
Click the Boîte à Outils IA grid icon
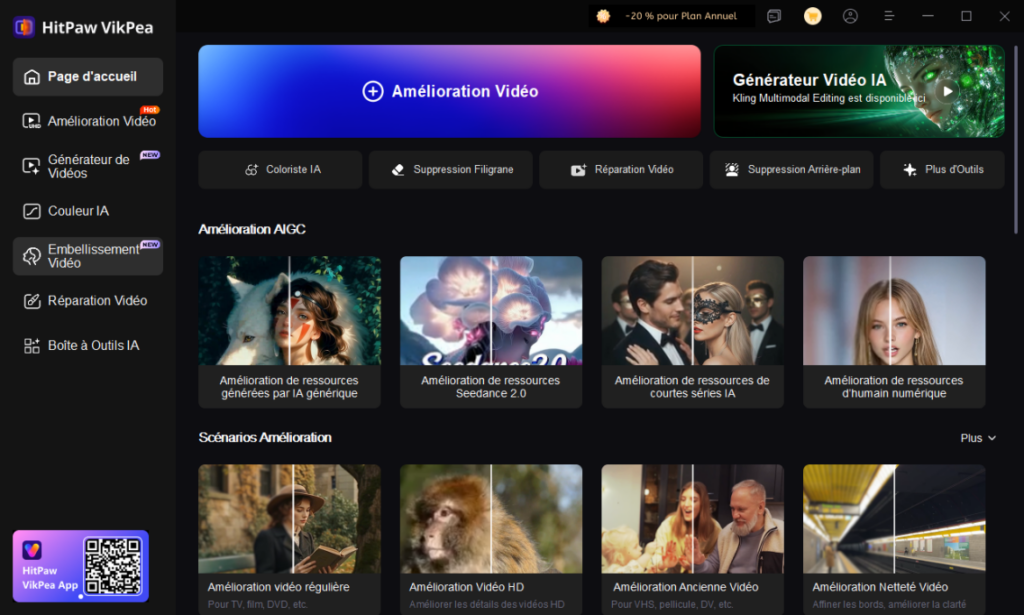(31, 345)
